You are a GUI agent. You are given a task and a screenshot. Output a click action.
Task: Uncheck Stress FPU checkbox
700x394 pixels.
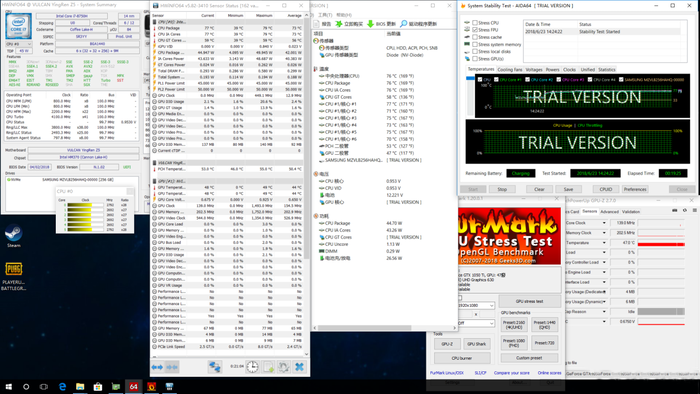coord(475,30)
